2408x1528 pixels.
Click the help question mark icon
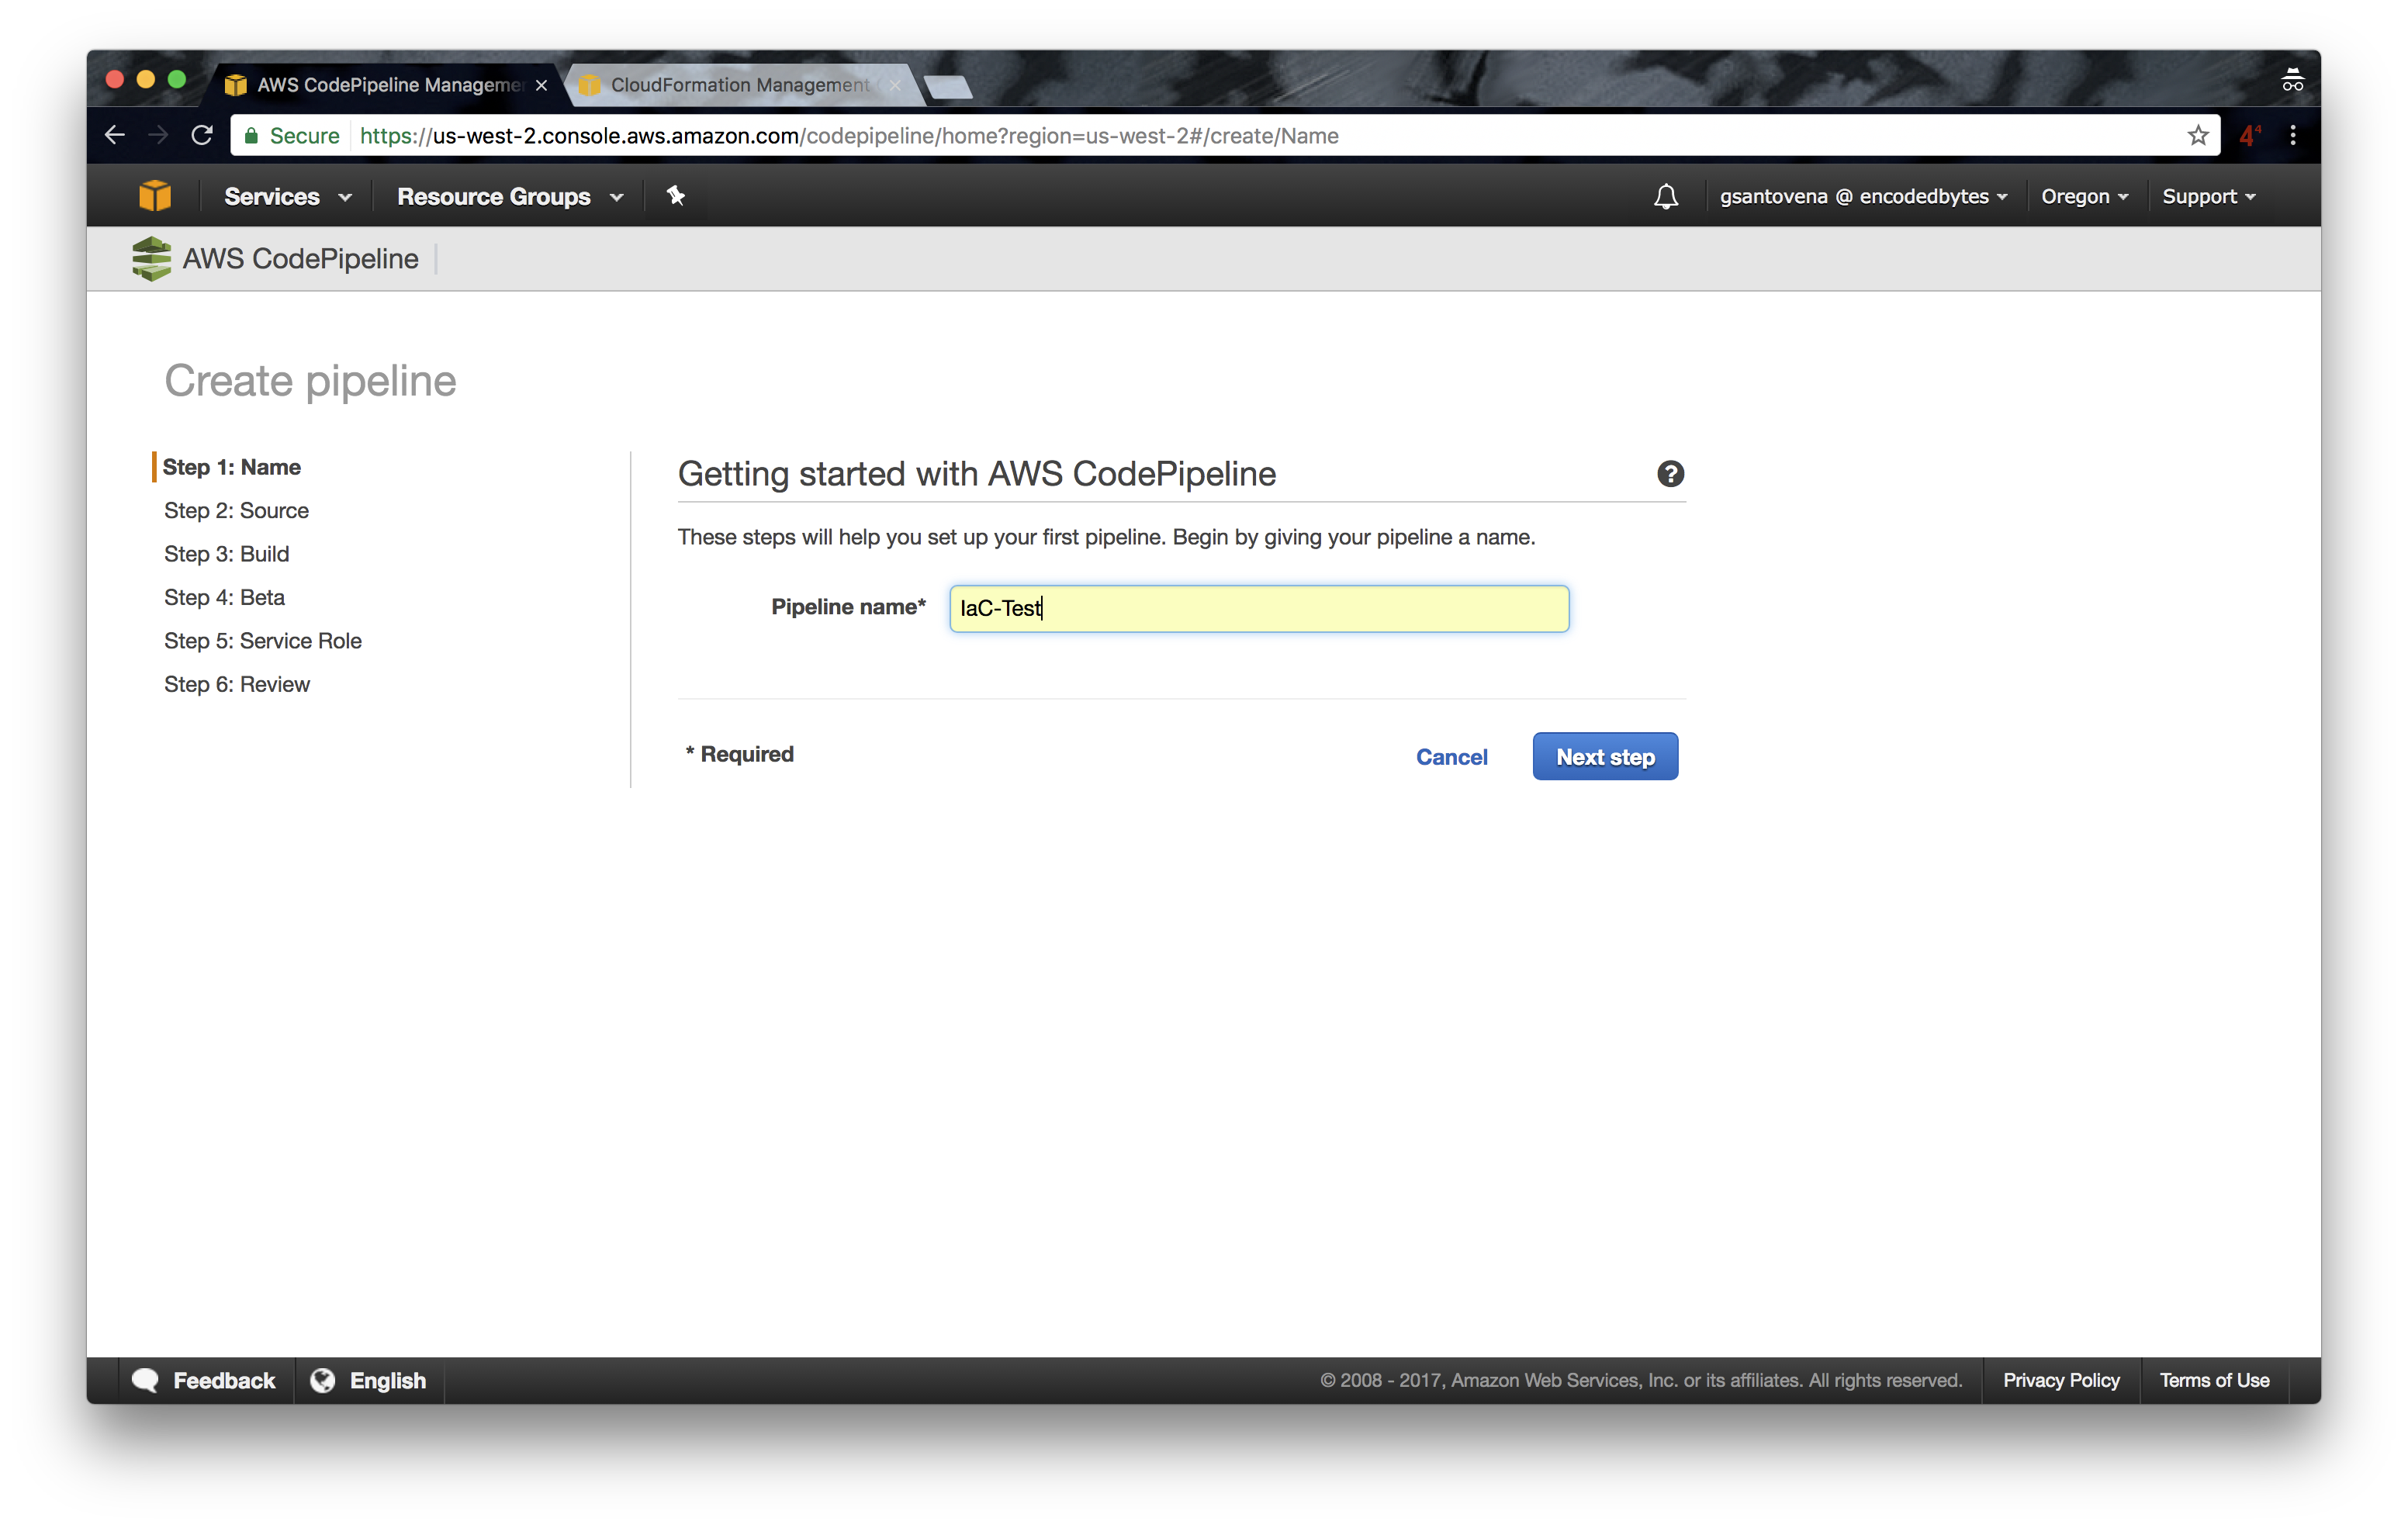(1670, 474)
